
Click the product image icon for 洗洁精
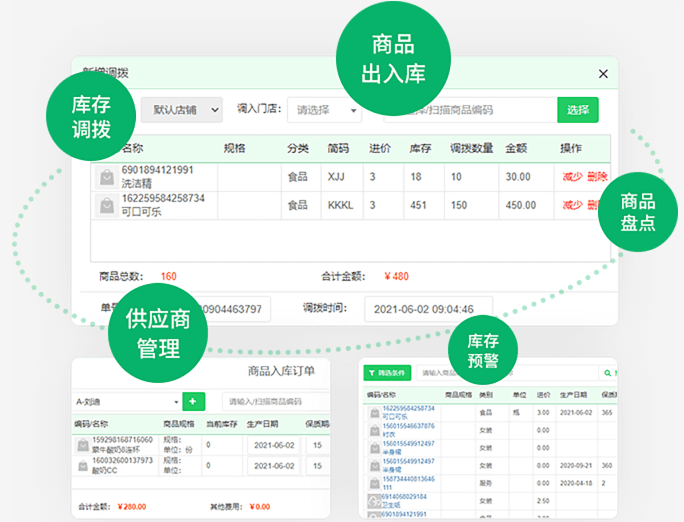106,177
